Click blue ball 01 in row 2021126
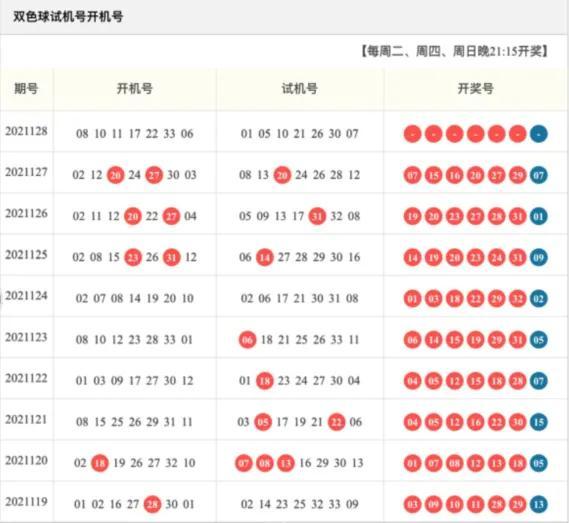This screenshot has width=569, height=523. click(x=539, y=216)
